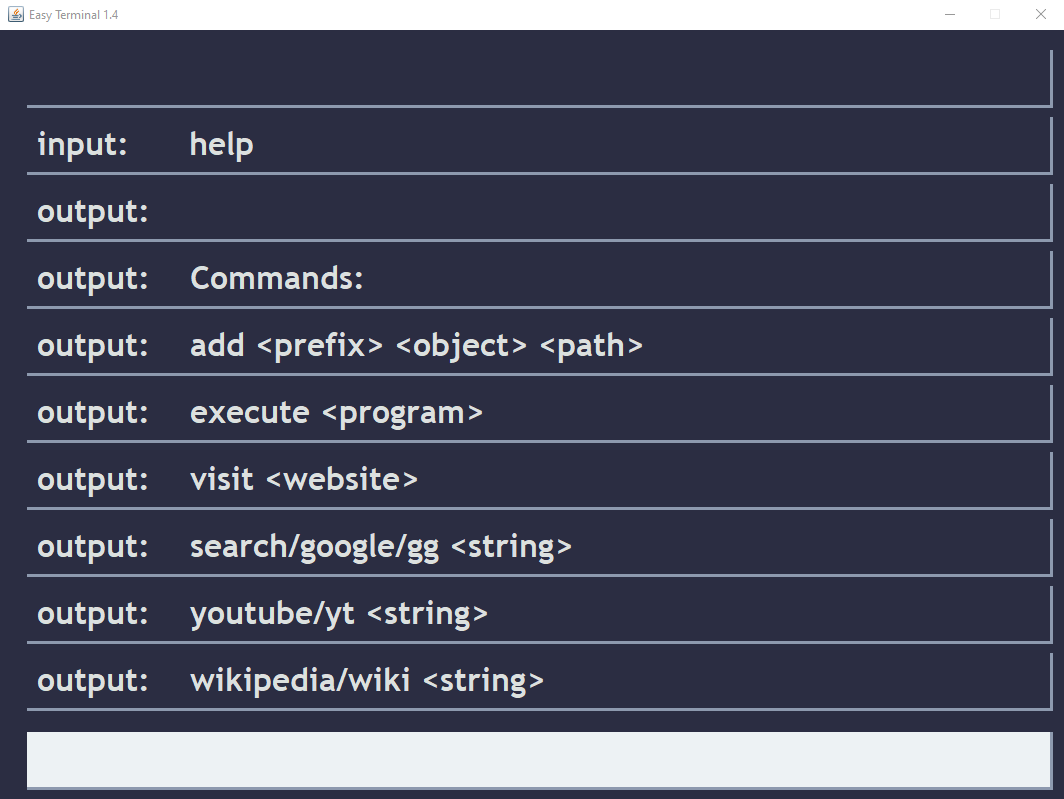
Task: Select the "add <prefix> <object> <path>" line
Action: point(416,345)
